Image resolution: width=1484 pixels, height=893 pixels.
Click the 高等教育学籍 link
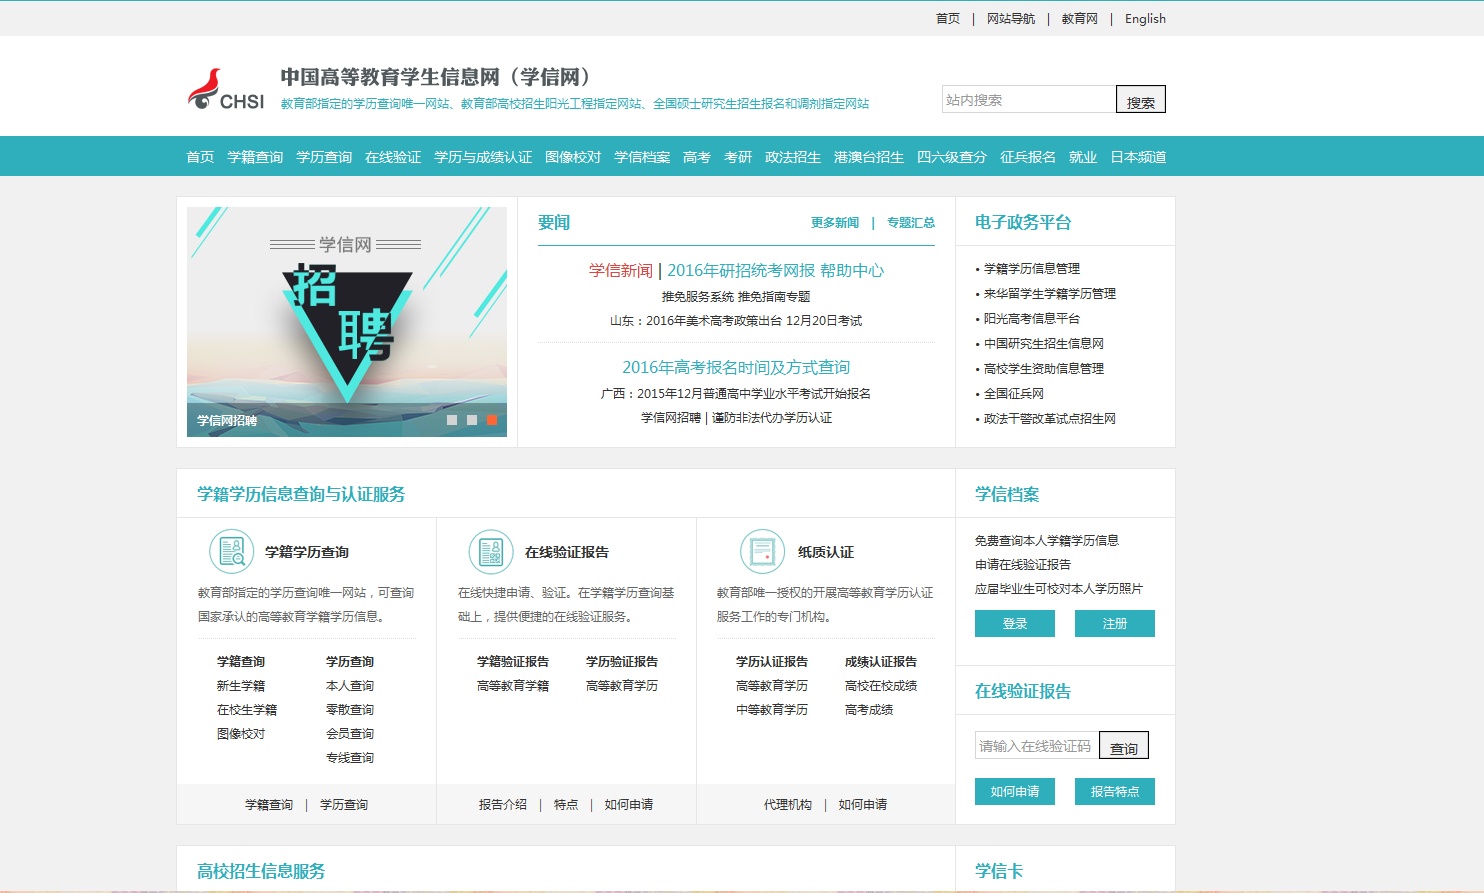(x=513, y=685)
